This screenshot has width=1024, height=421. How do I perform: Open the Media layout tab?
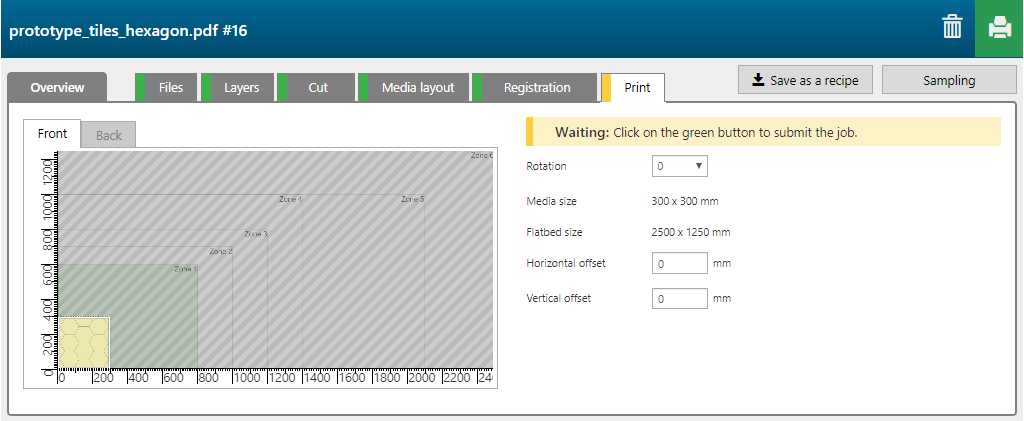417,88
